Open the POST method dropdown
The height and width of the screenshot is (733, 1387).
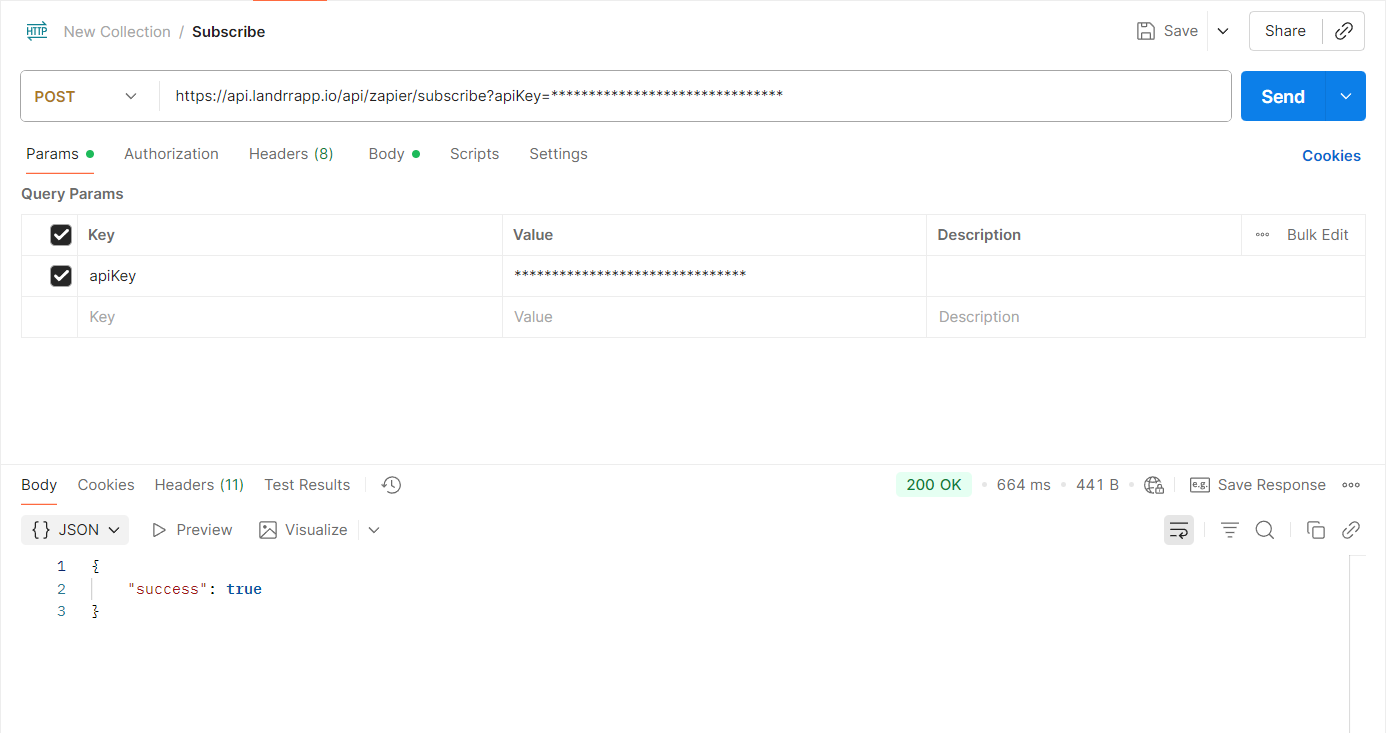pyautogui.click(x=86, y=97)
